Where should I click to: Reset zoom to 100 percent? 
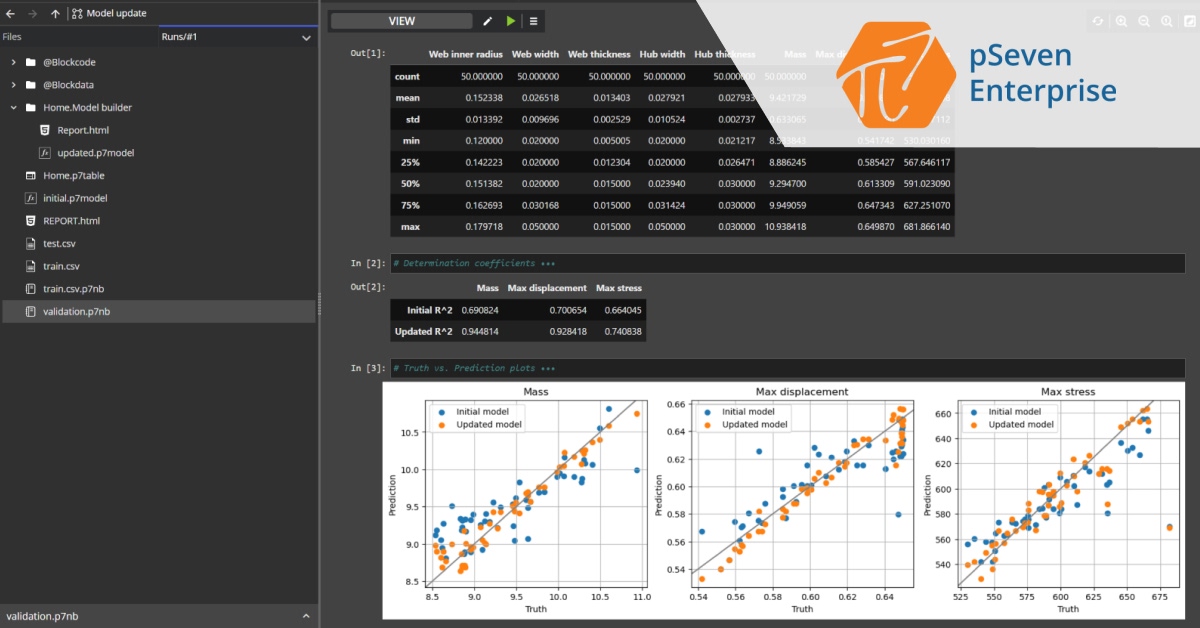click(1167, 21)
